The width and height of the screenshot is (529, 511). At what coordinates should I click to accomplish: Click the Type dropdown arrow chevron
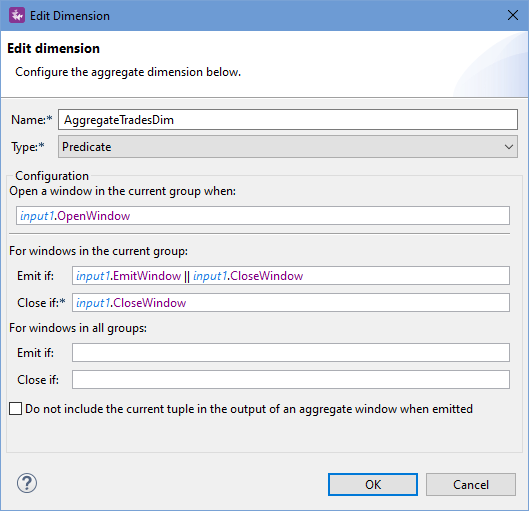coord(509,147)
